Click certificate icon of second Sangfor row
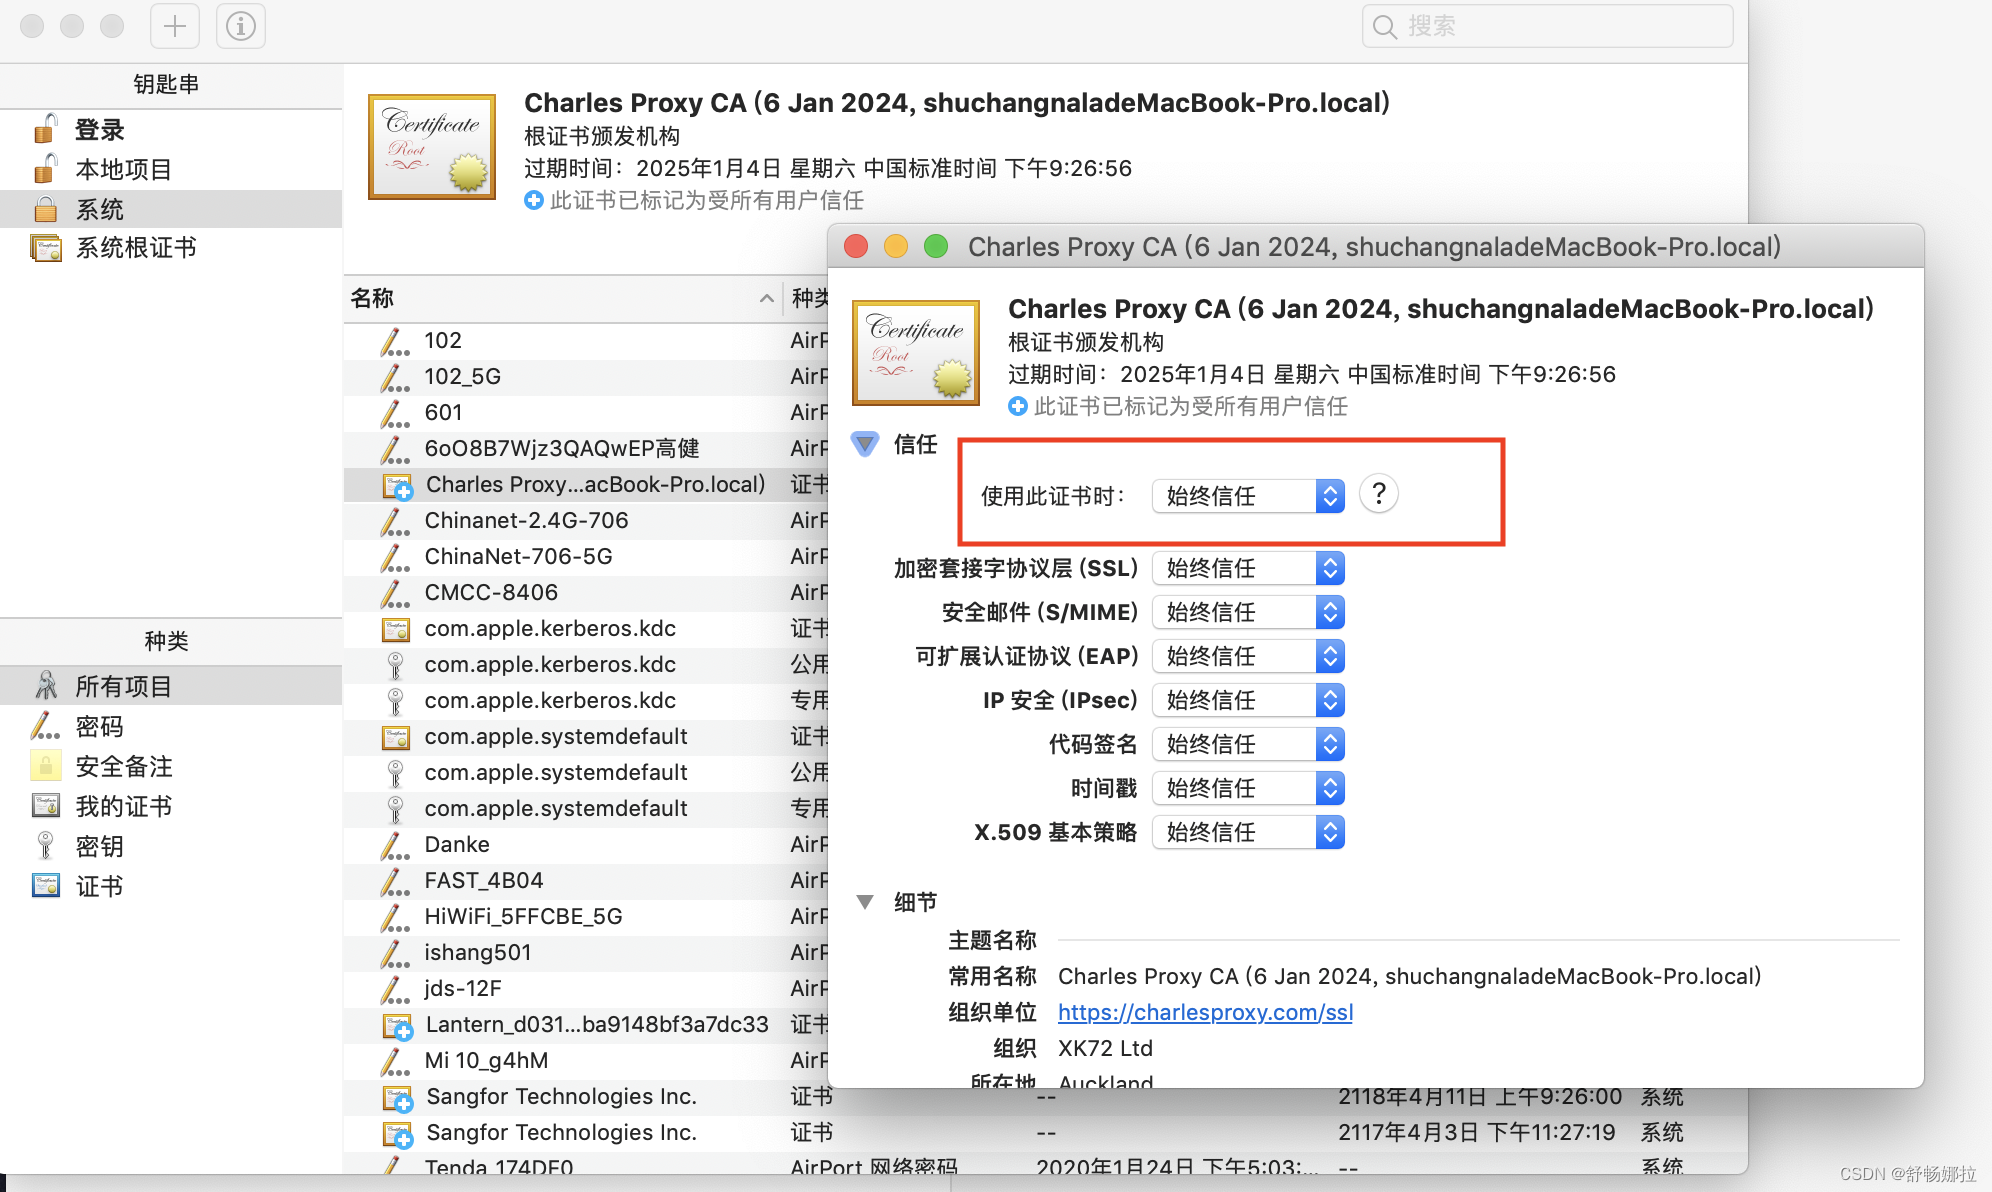The height and width of the screenshot is (1192, 1992). [x=397, y=1134]
